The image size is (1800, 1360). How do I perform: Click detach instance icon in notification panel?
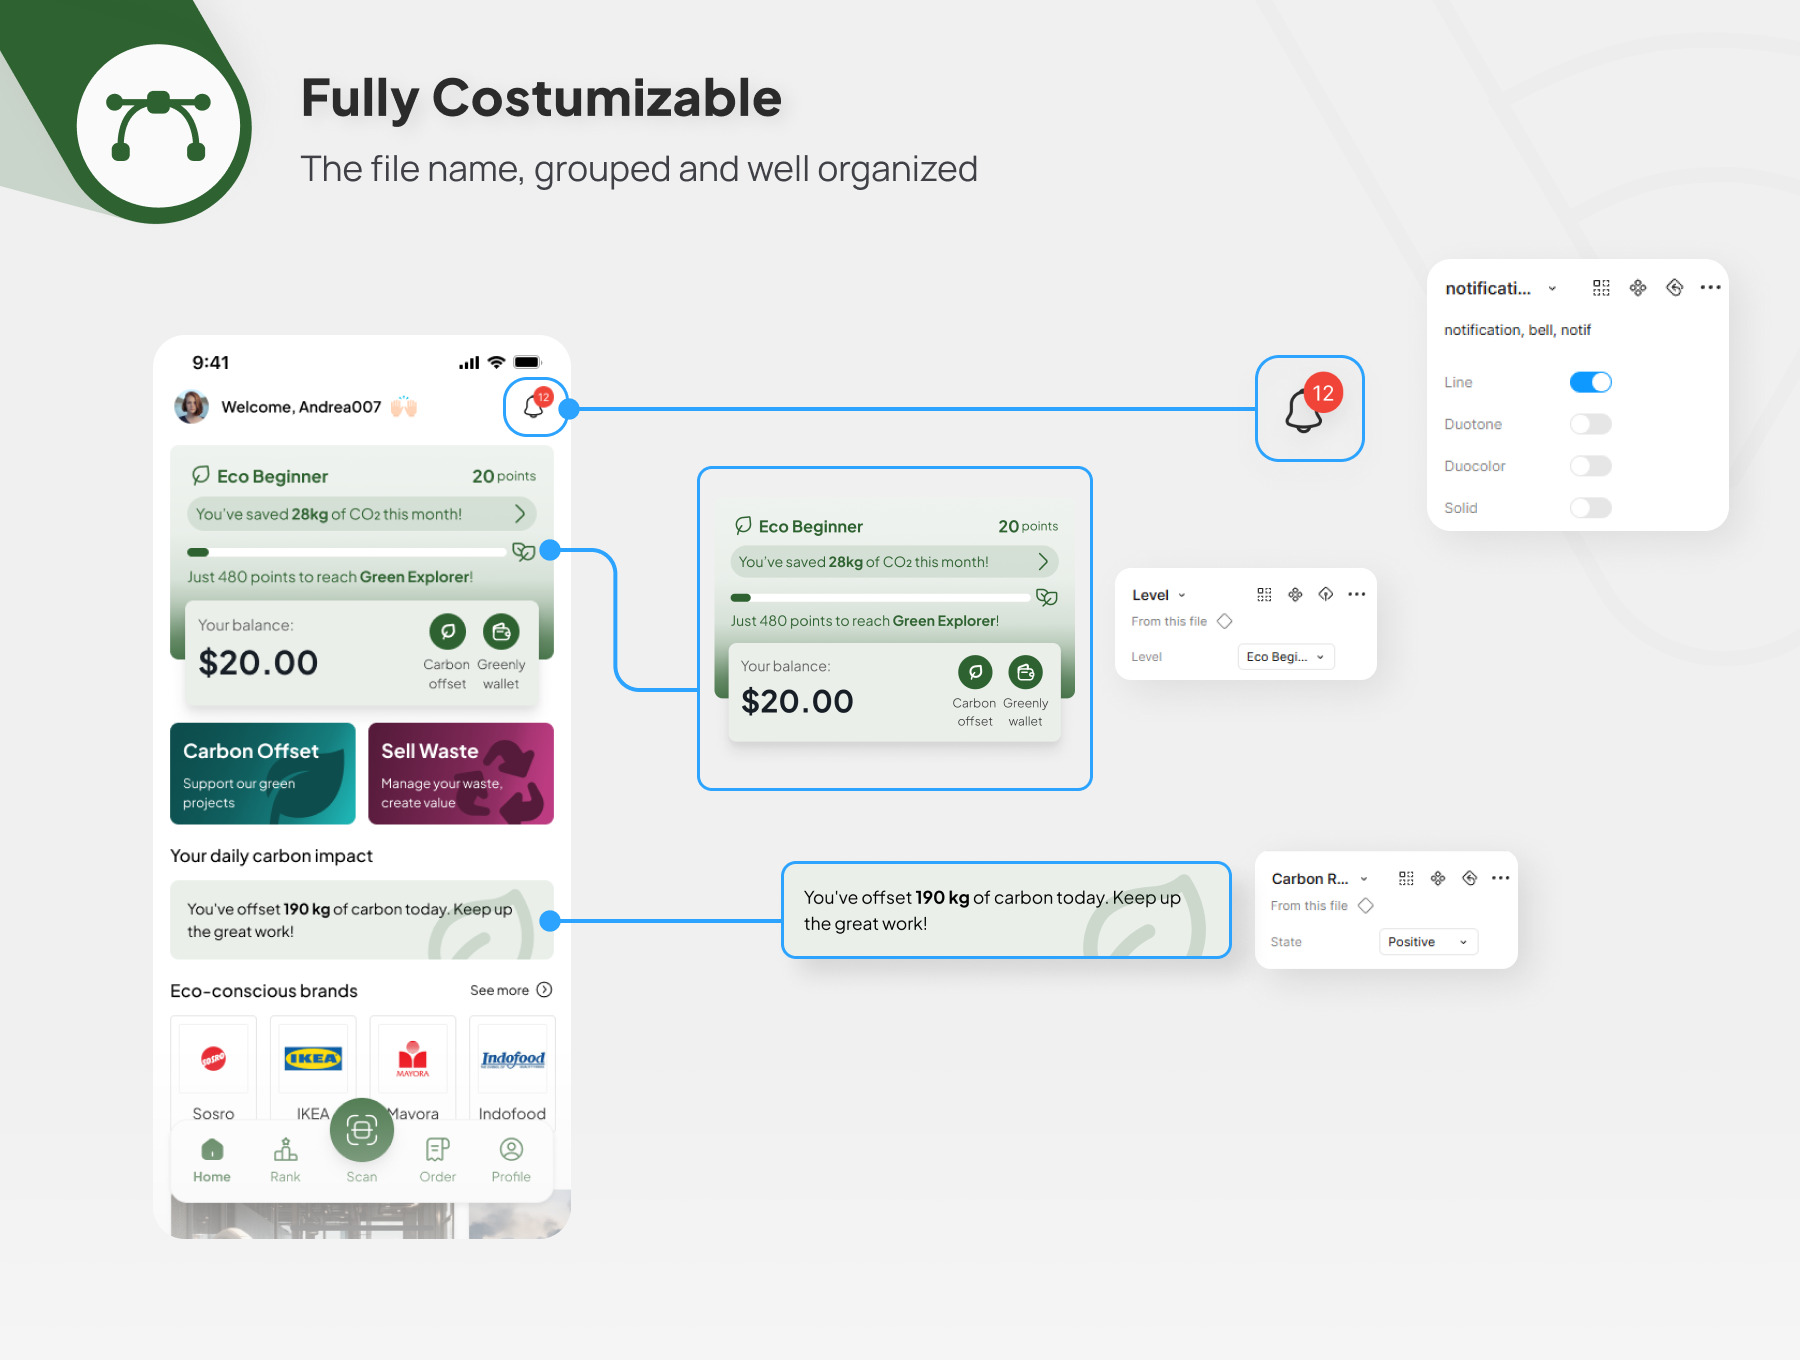tap(1675, 288)
